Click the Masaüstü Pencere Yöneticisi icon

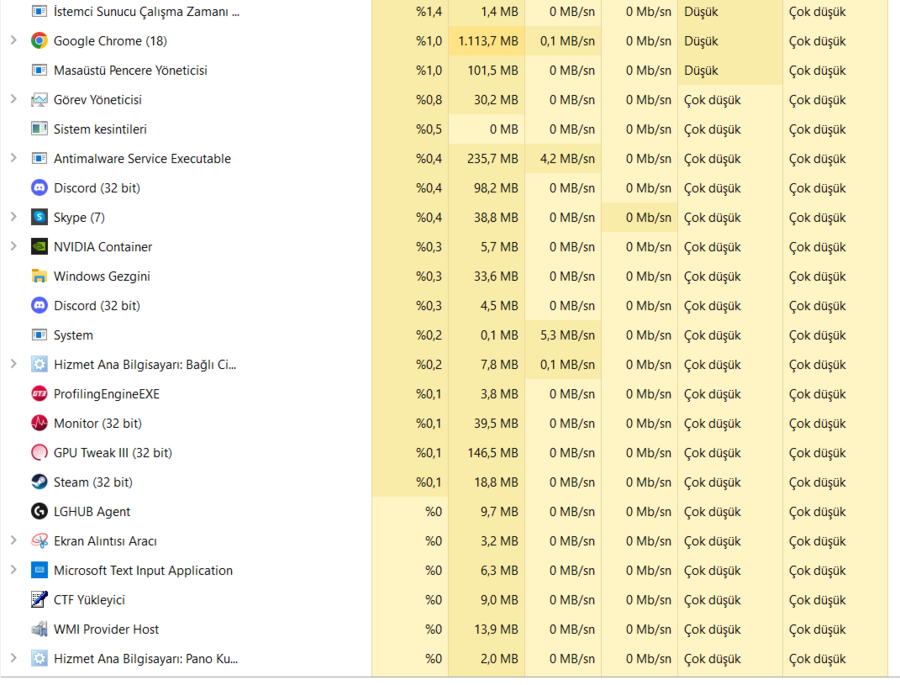click(39, 70)
